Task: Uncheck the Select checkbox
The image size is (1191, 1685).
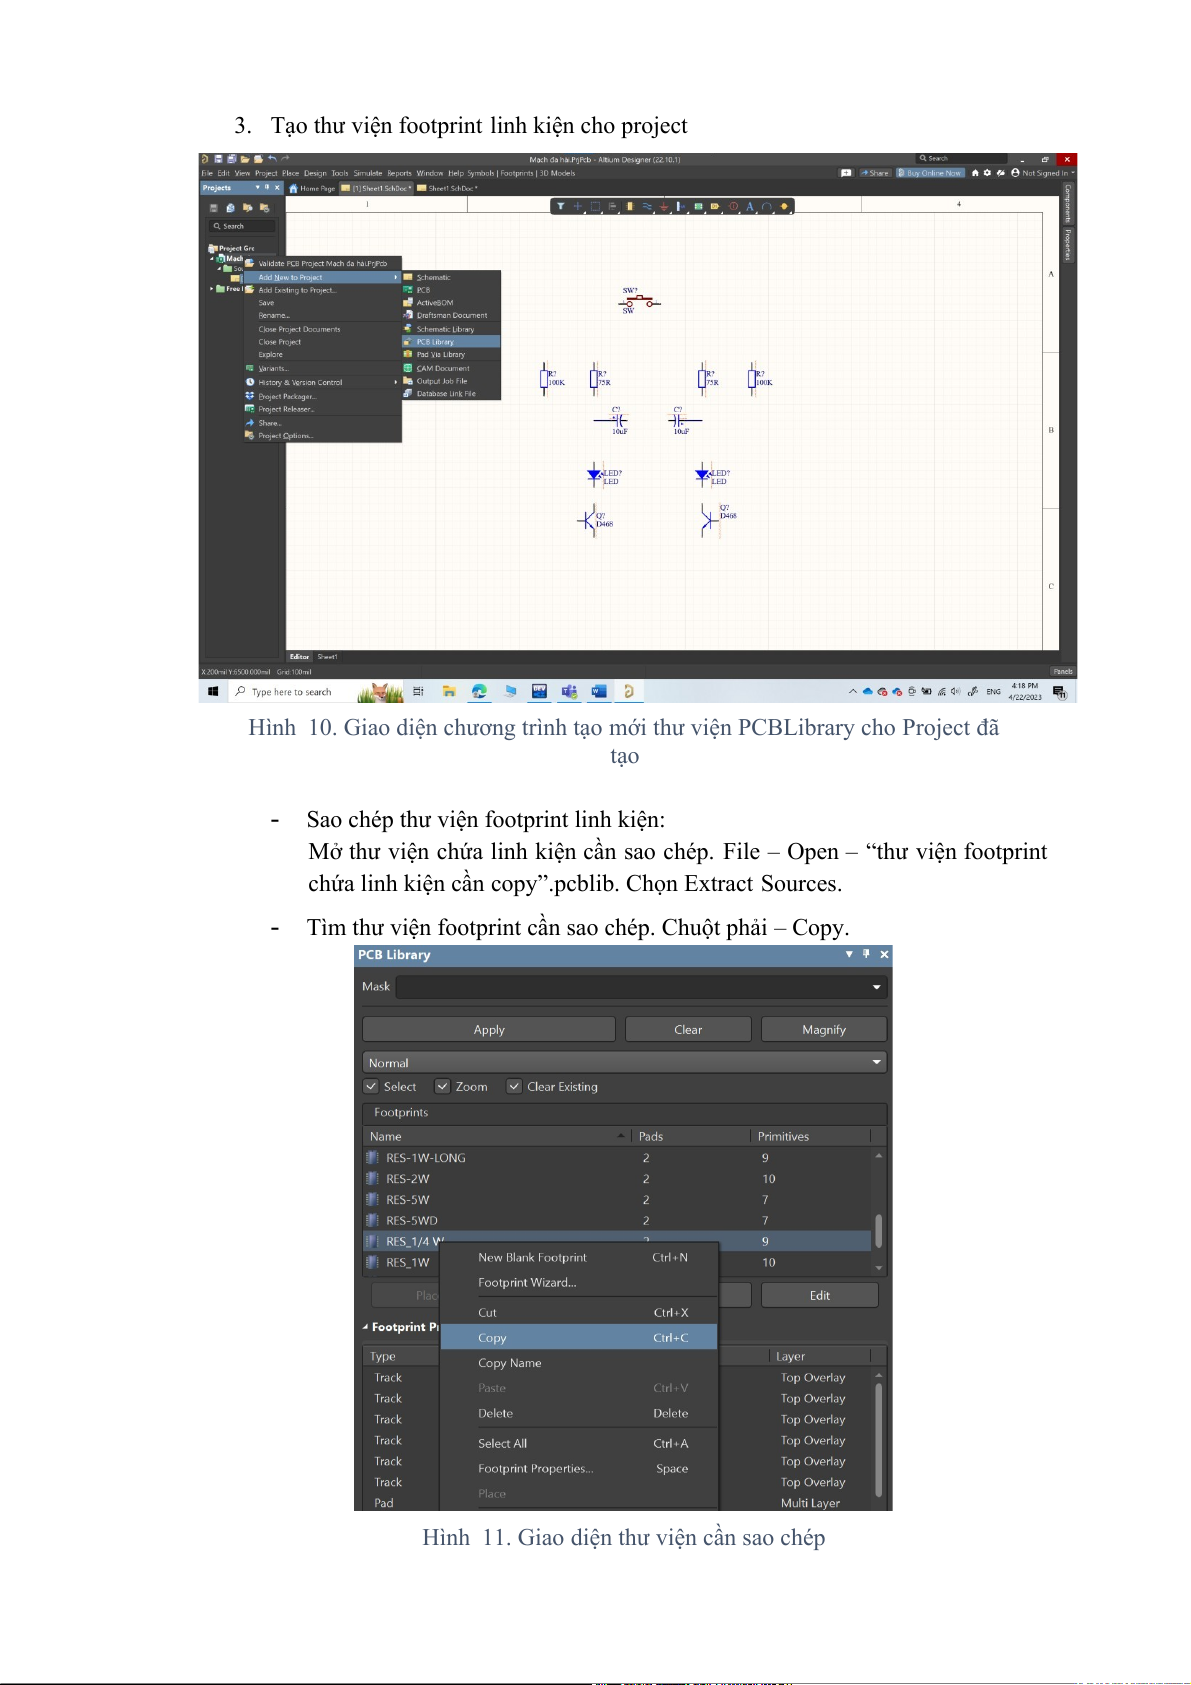Action: pyautogui.click(x=372, y=1087)
